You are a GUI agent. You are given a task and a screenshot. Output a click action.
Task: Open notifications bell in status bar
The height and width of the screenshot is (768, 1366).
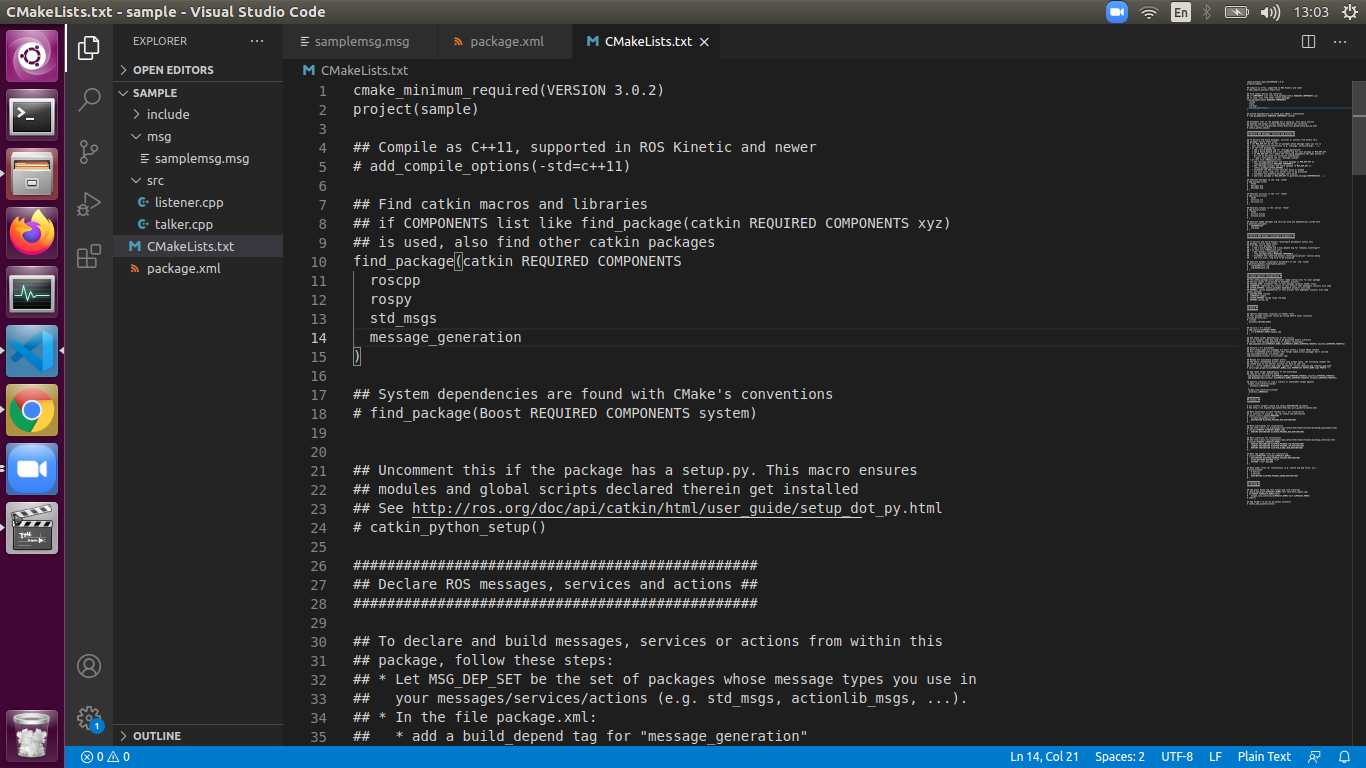click(1346, 757)
